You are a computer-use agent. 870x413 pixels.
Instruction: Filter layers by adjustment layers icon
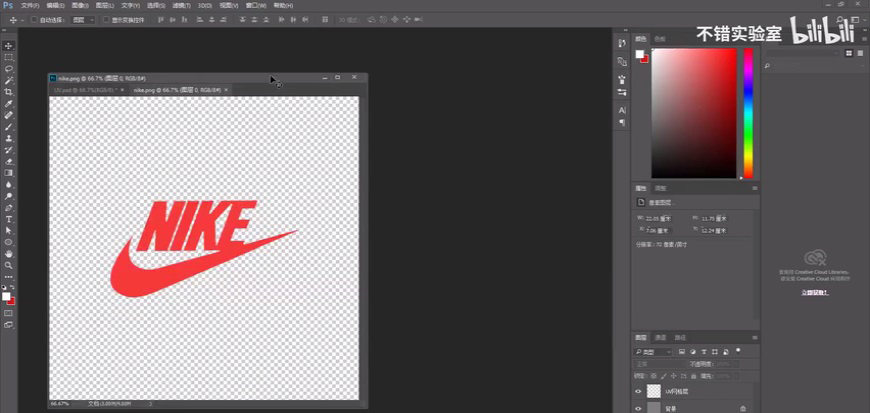[x=693, y=352]
